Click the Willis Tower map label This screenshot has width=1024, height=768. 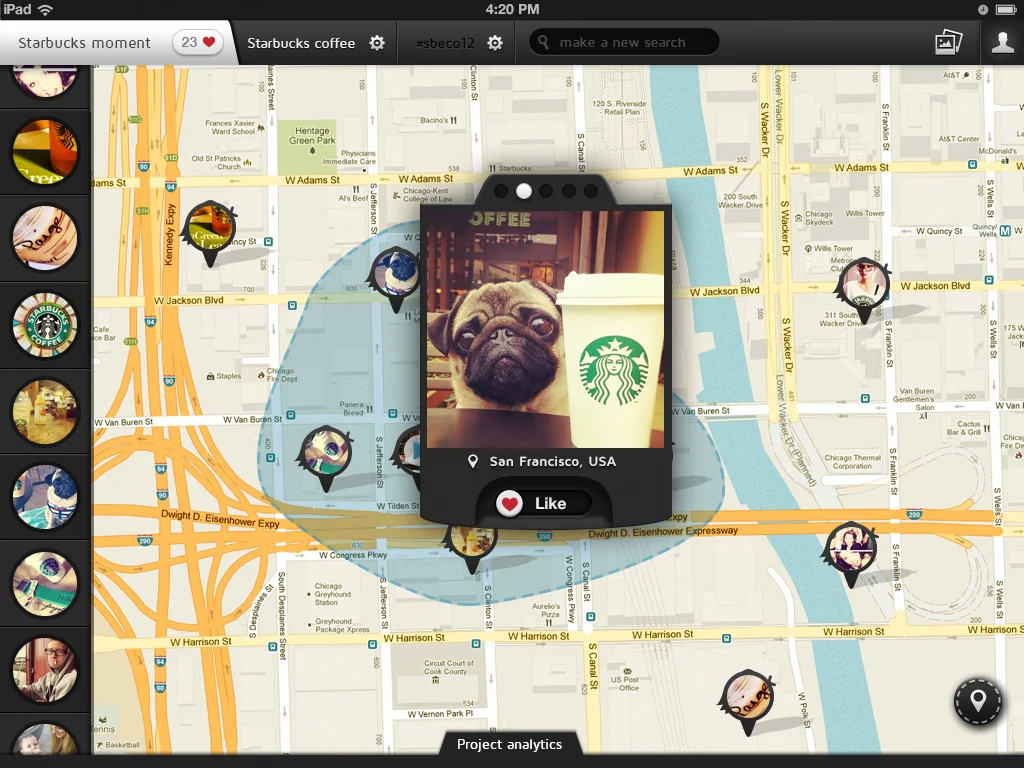(865, 214)
